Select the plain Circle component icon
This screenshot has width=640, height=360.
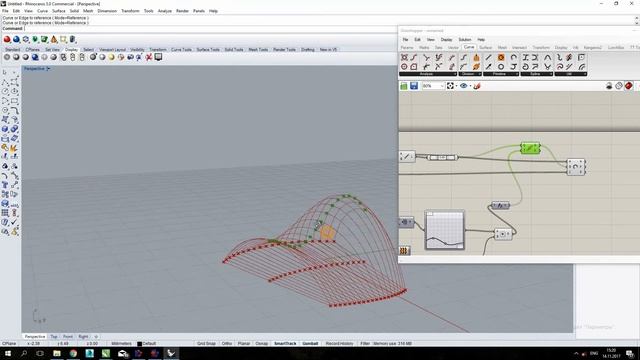click(501, 67)
